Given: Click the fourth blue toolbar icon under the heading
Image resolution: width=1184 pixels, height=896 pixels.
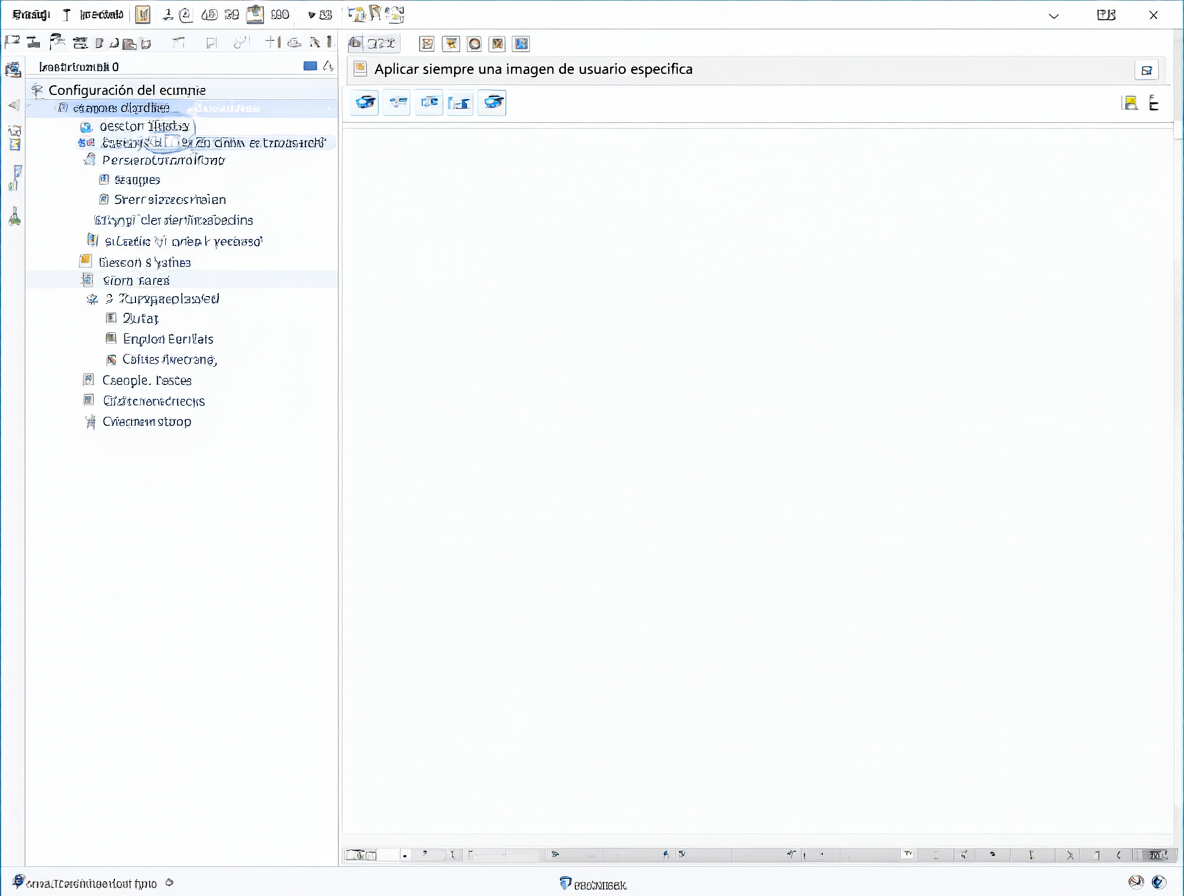Looking at the screenshot, I should coord(460,102).
